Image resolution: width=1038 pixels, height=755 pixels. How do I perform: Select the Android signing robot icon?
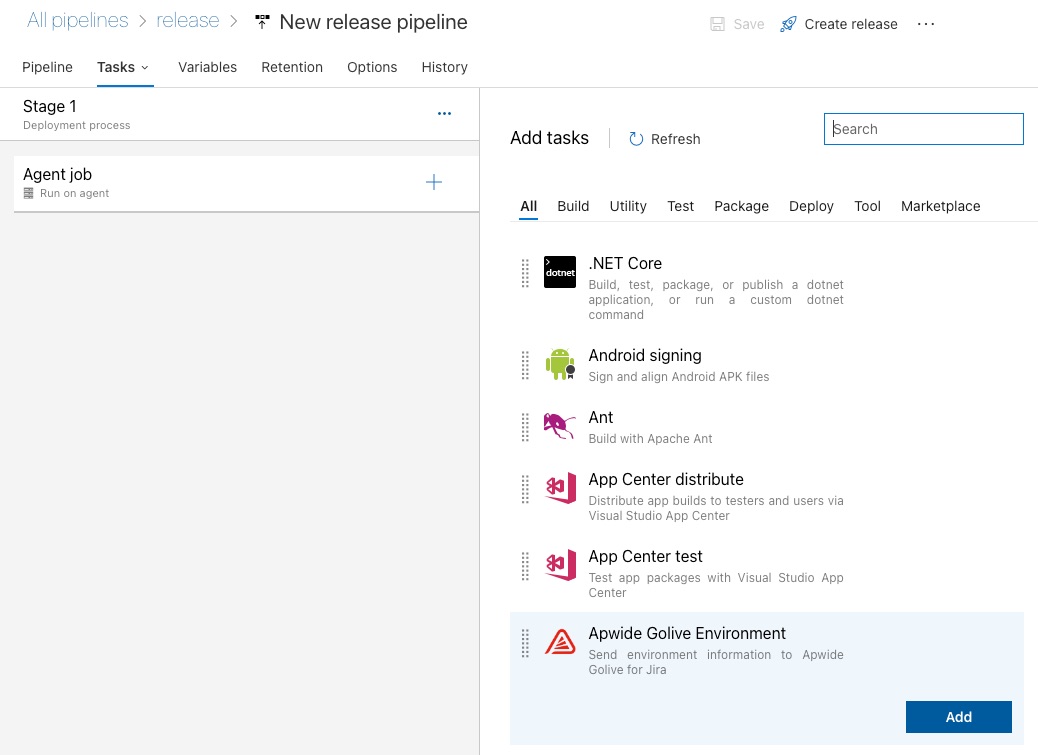[x=560, y=364]
